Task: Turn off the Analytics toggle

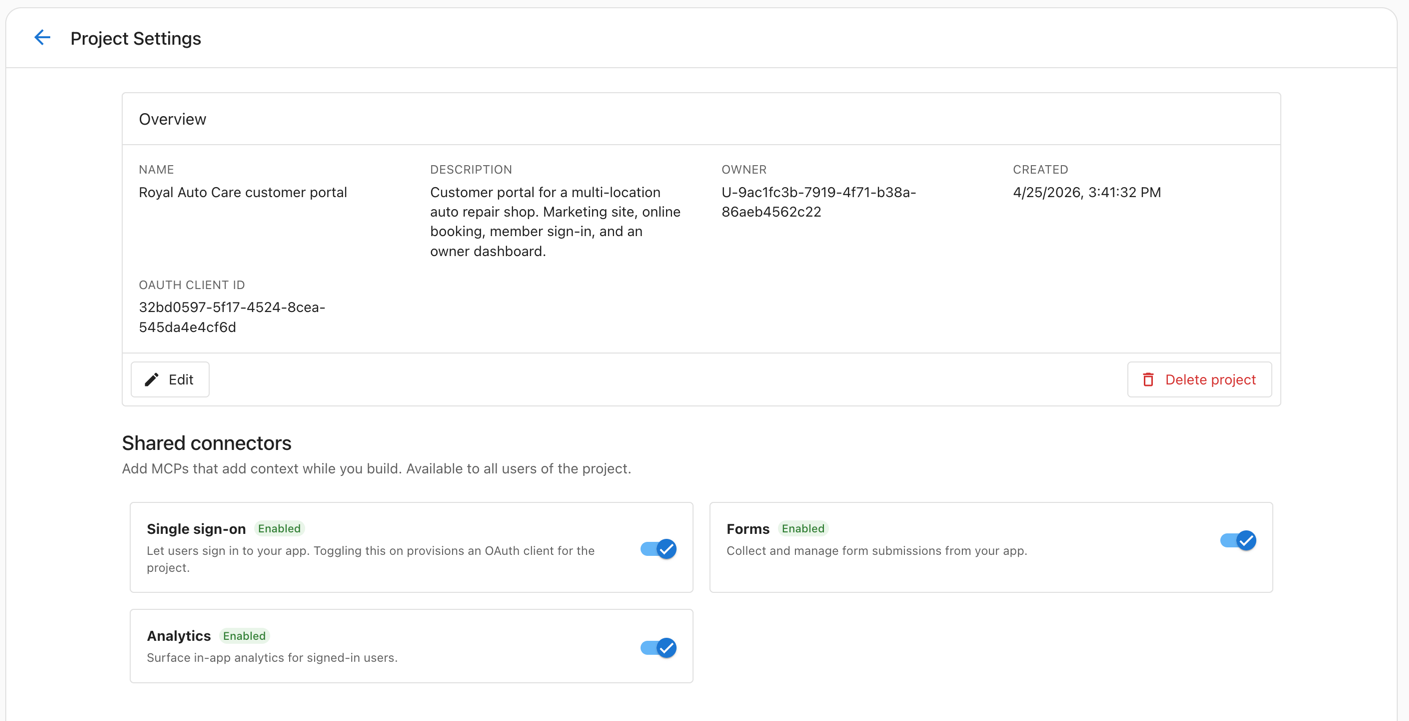Action: [658, 647]
